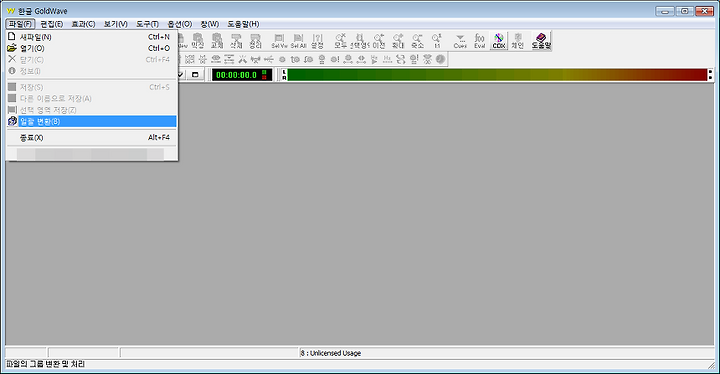The height and width of the screenshot is (374, 720).
Task: Choose 새파일(N) from the File menu
Action: coord(91,37)
